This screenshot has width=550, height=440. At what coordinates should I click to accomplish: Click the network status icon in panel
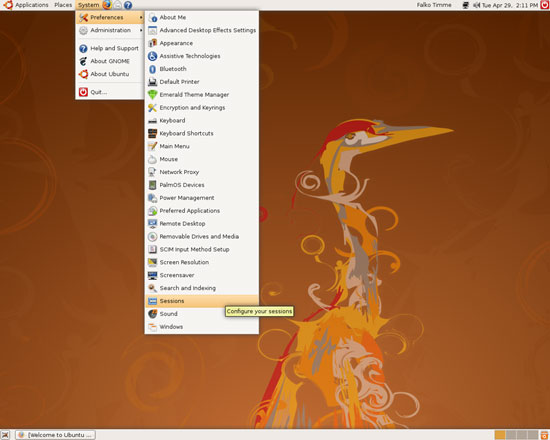(465, 5)
